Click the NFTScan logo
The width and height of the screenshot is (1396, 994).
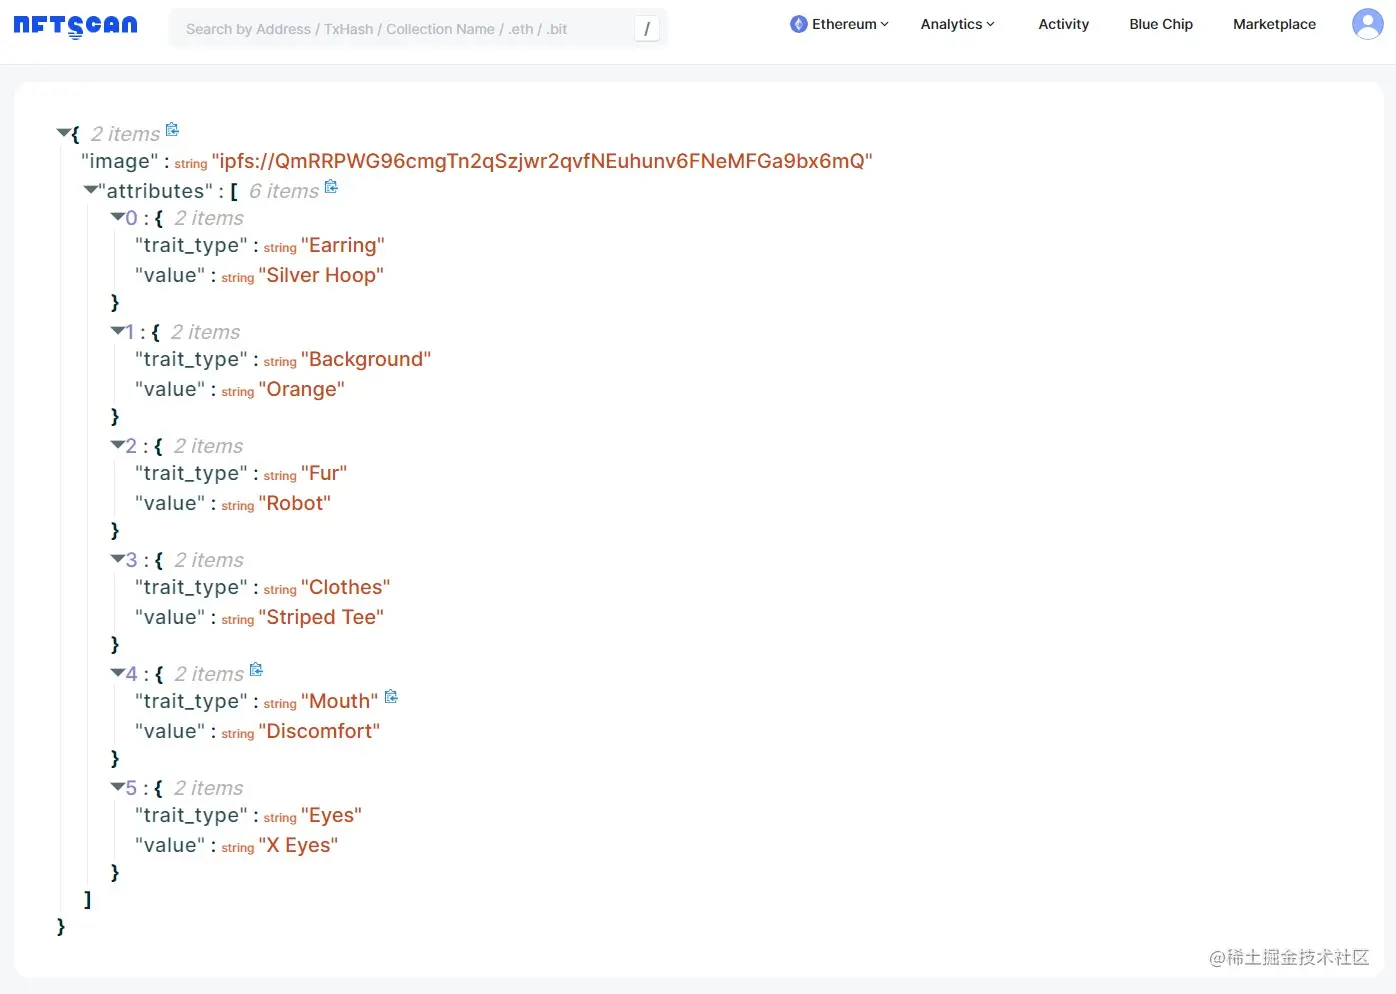[x=76, y=26]
